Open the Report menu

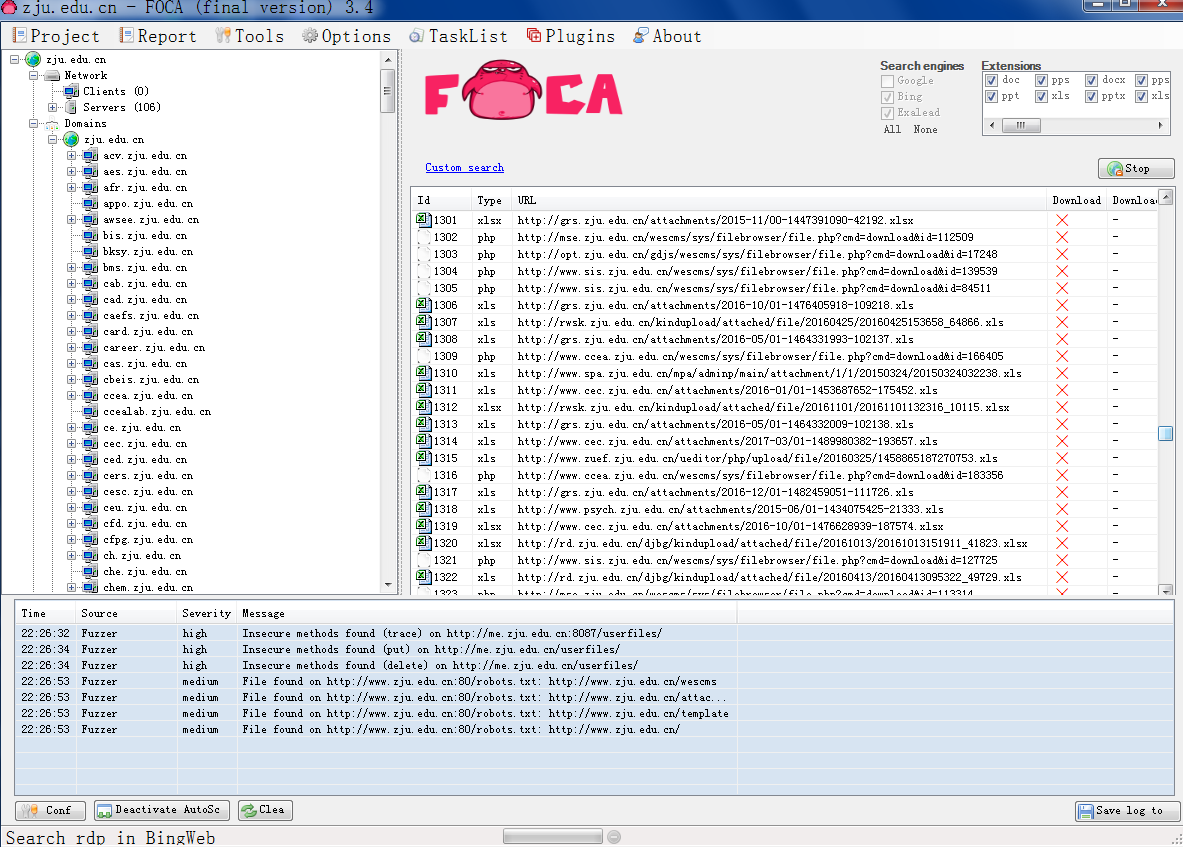158,36
